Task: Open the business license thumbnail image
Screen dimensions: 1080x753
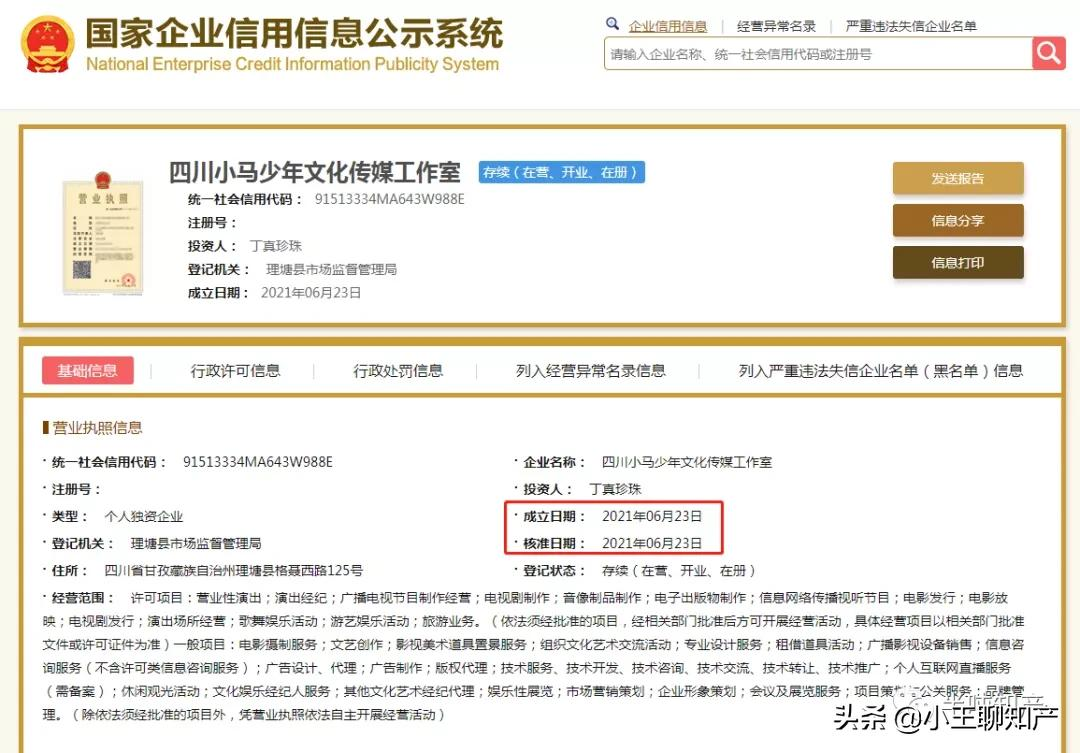Action: 103,234
